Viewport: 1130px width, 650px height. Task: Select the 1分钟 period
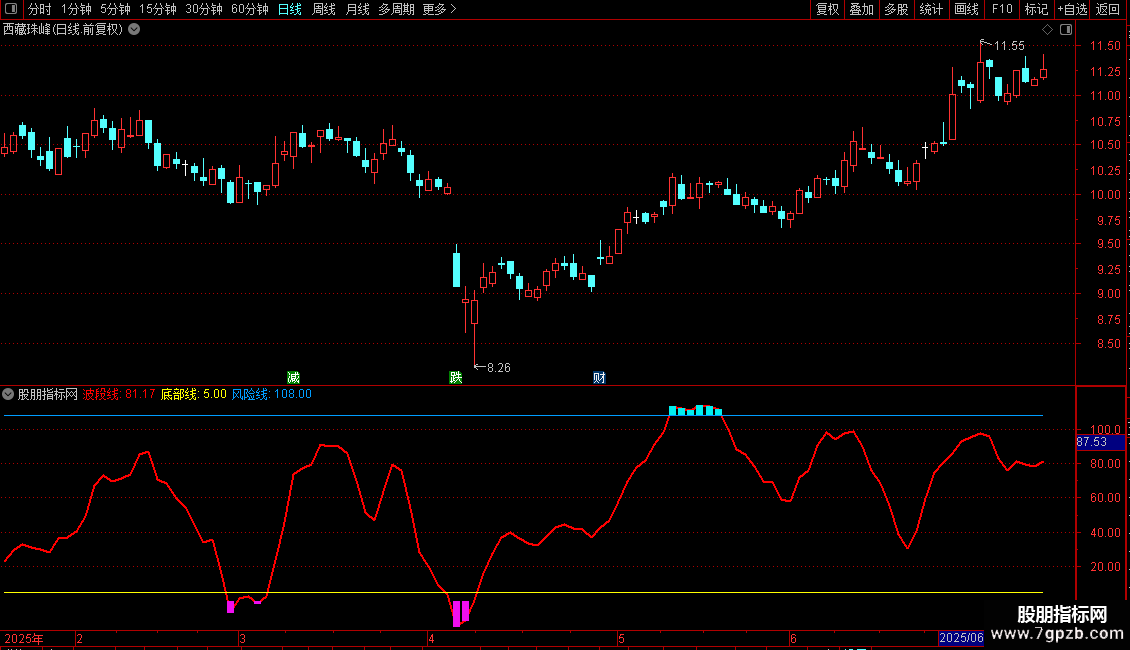76,9
